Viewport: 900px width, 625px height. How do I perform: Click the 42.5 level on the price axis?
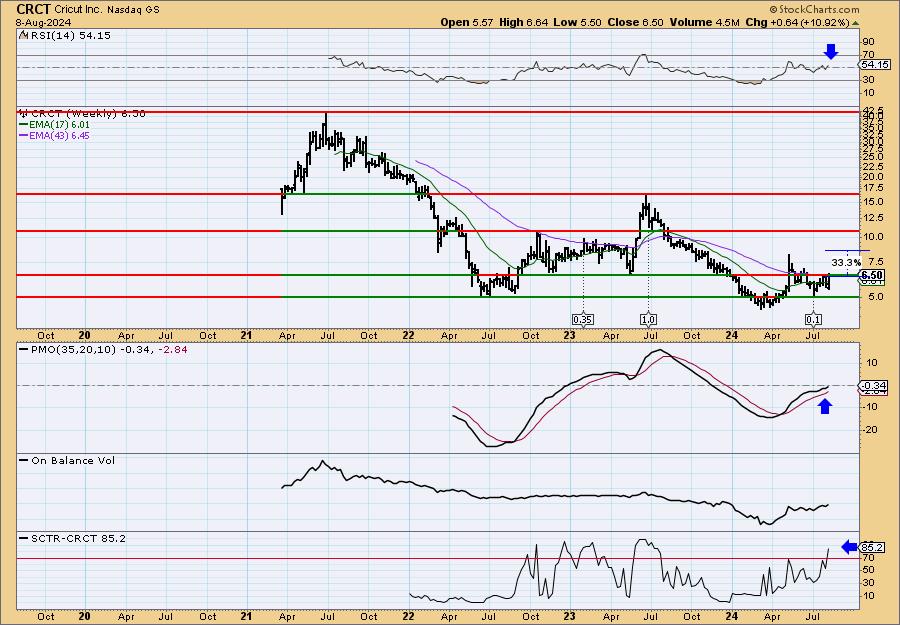[871, 110]
